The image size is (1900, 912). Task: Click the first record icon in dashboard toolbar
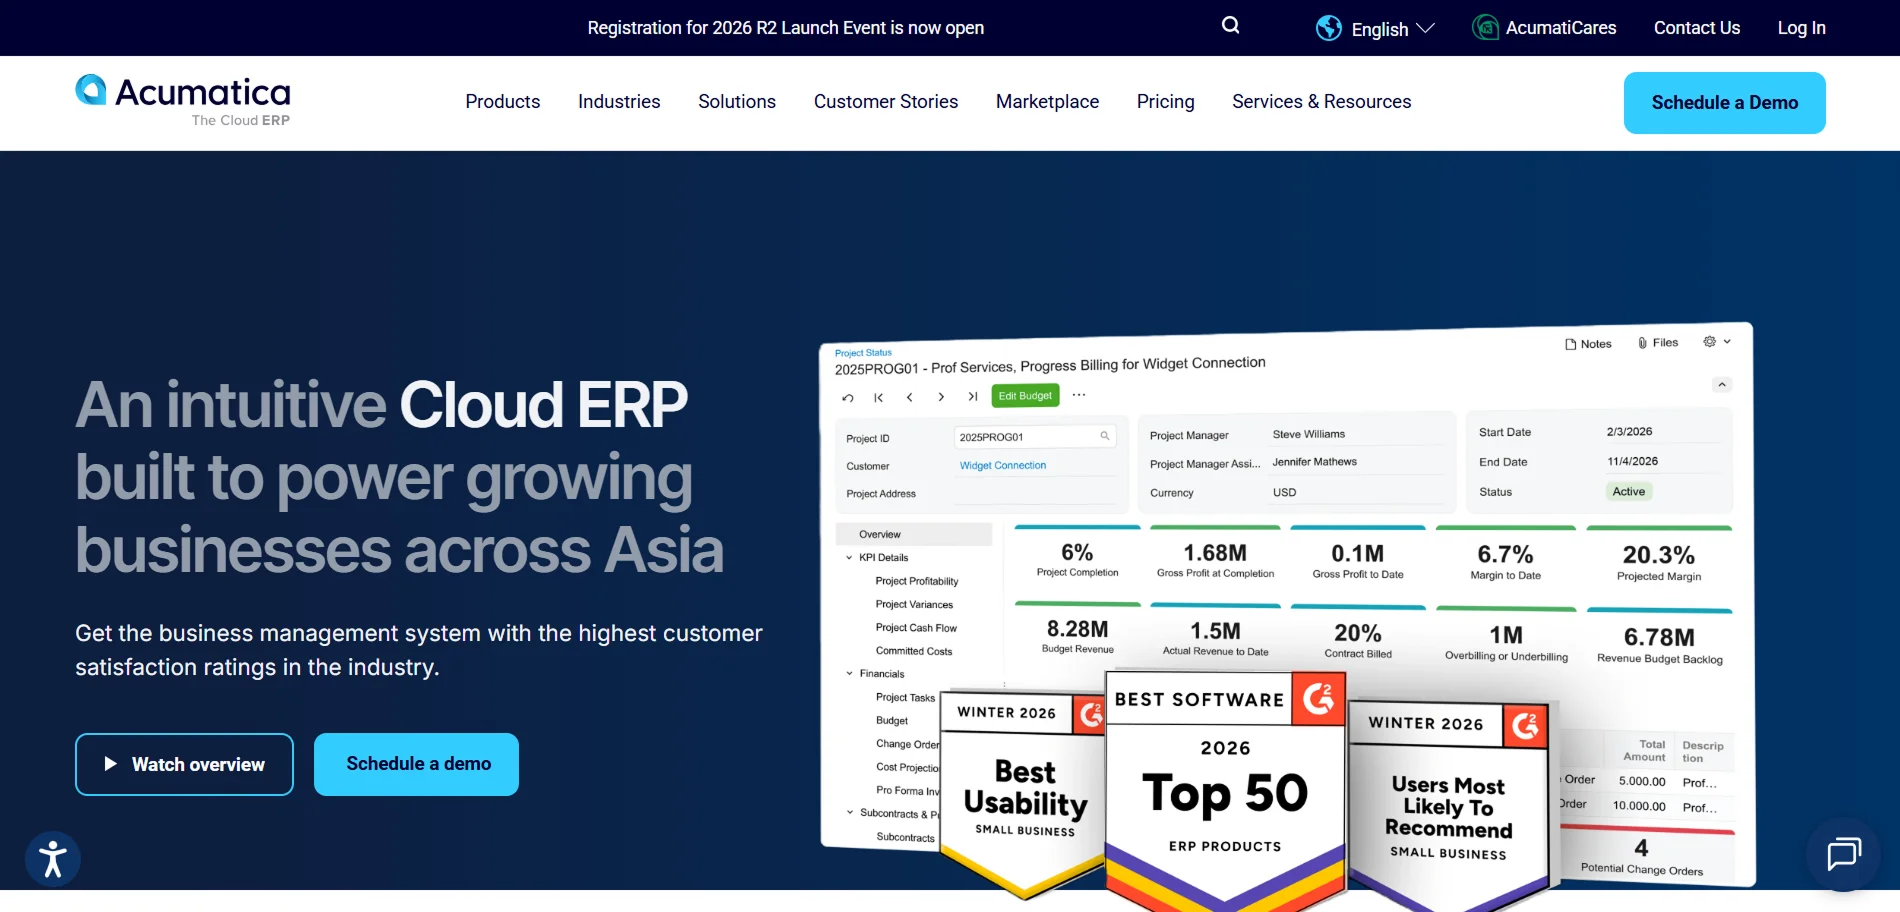pyautogui.click(x=879, y=398)
